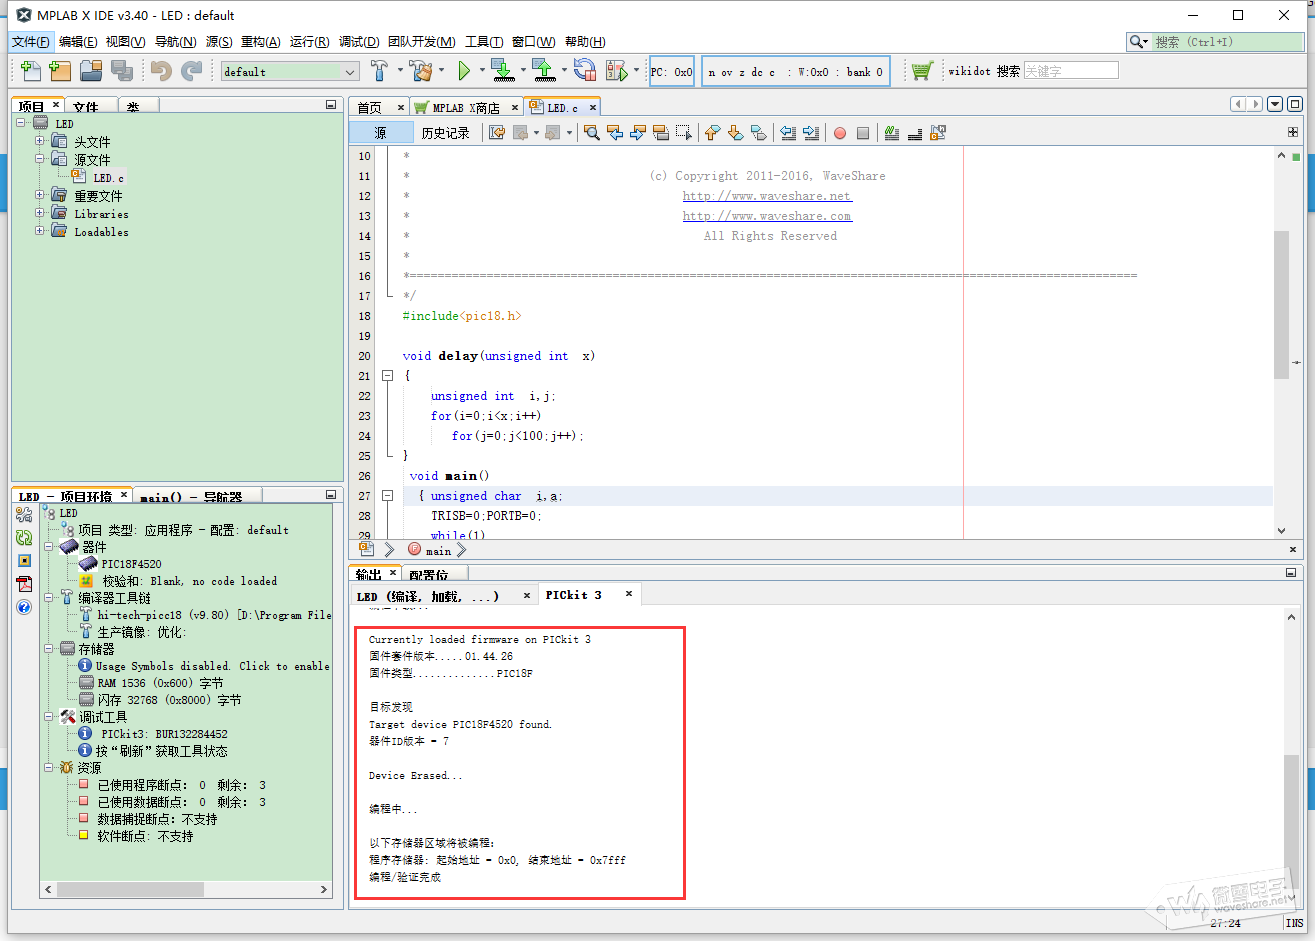Open the dropdown arrow beside the Build hammer

(400, 71)
